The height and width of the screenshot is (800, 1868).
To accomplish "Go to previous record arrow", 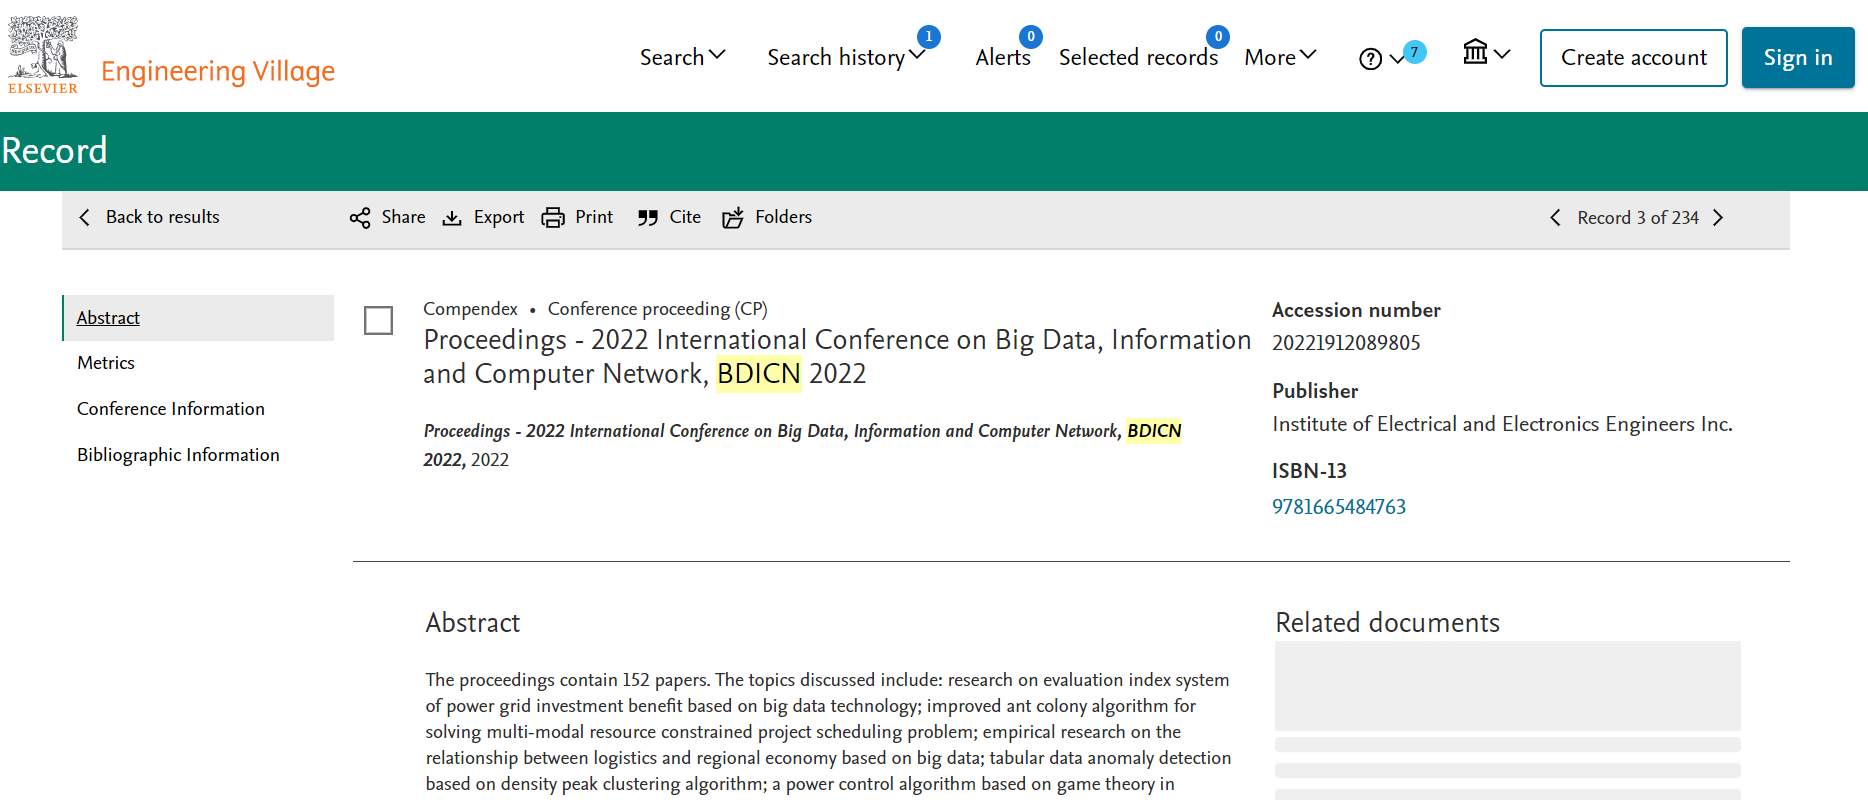I will click(1555, 218).
